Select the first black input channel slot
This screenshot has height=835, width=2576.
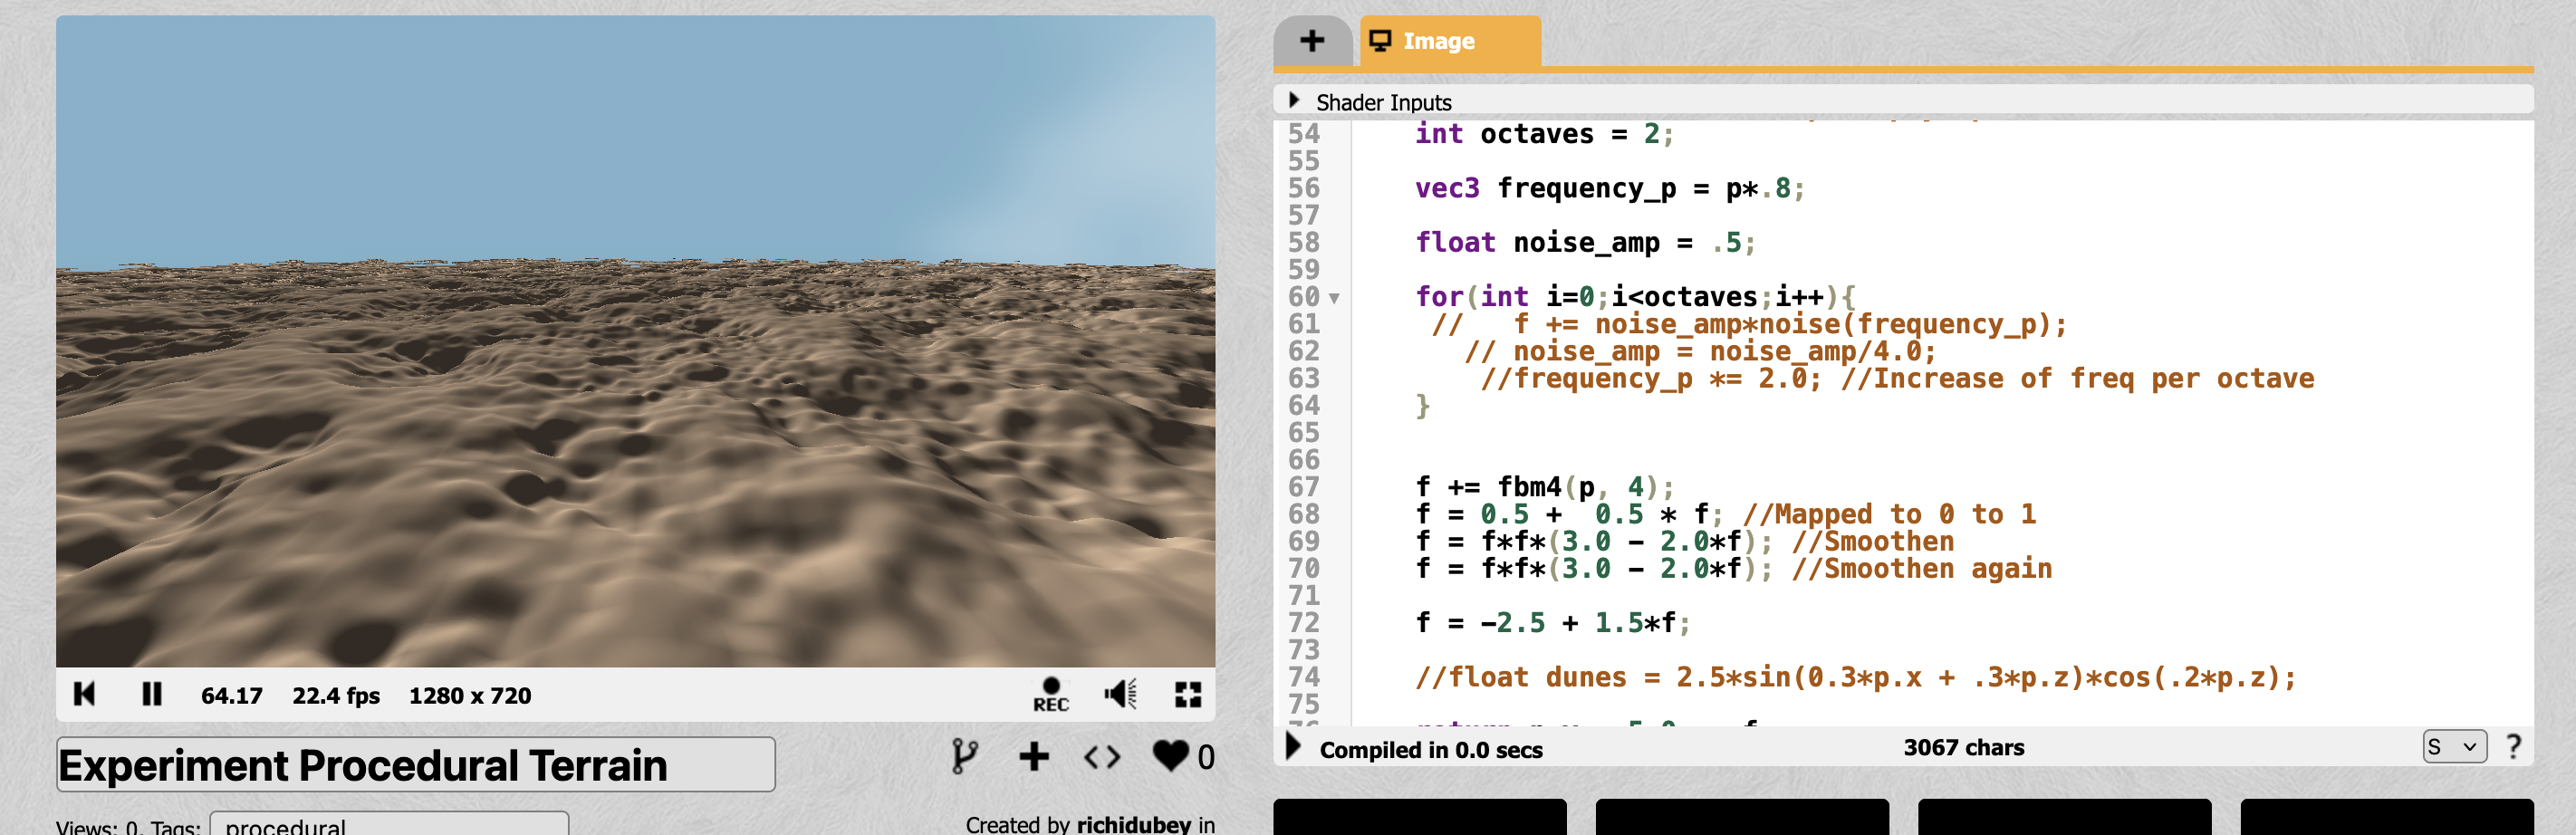(1419, 817)
